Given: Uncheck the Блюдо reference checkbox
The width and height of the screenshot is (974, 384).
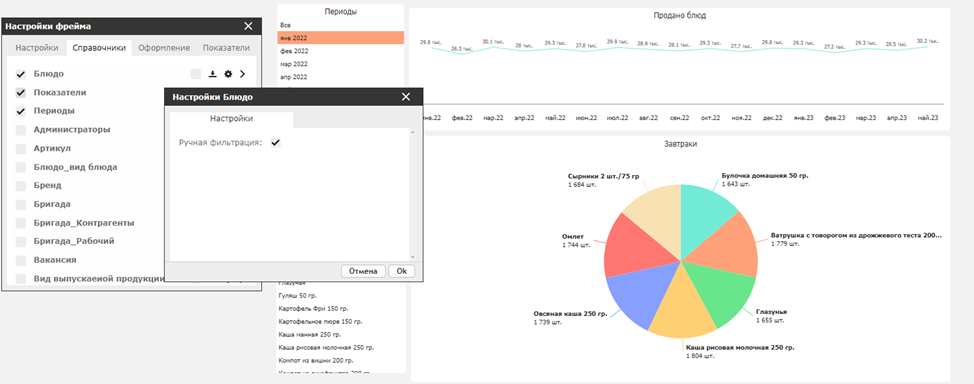Looking at the screenshot, I should 21,74.
